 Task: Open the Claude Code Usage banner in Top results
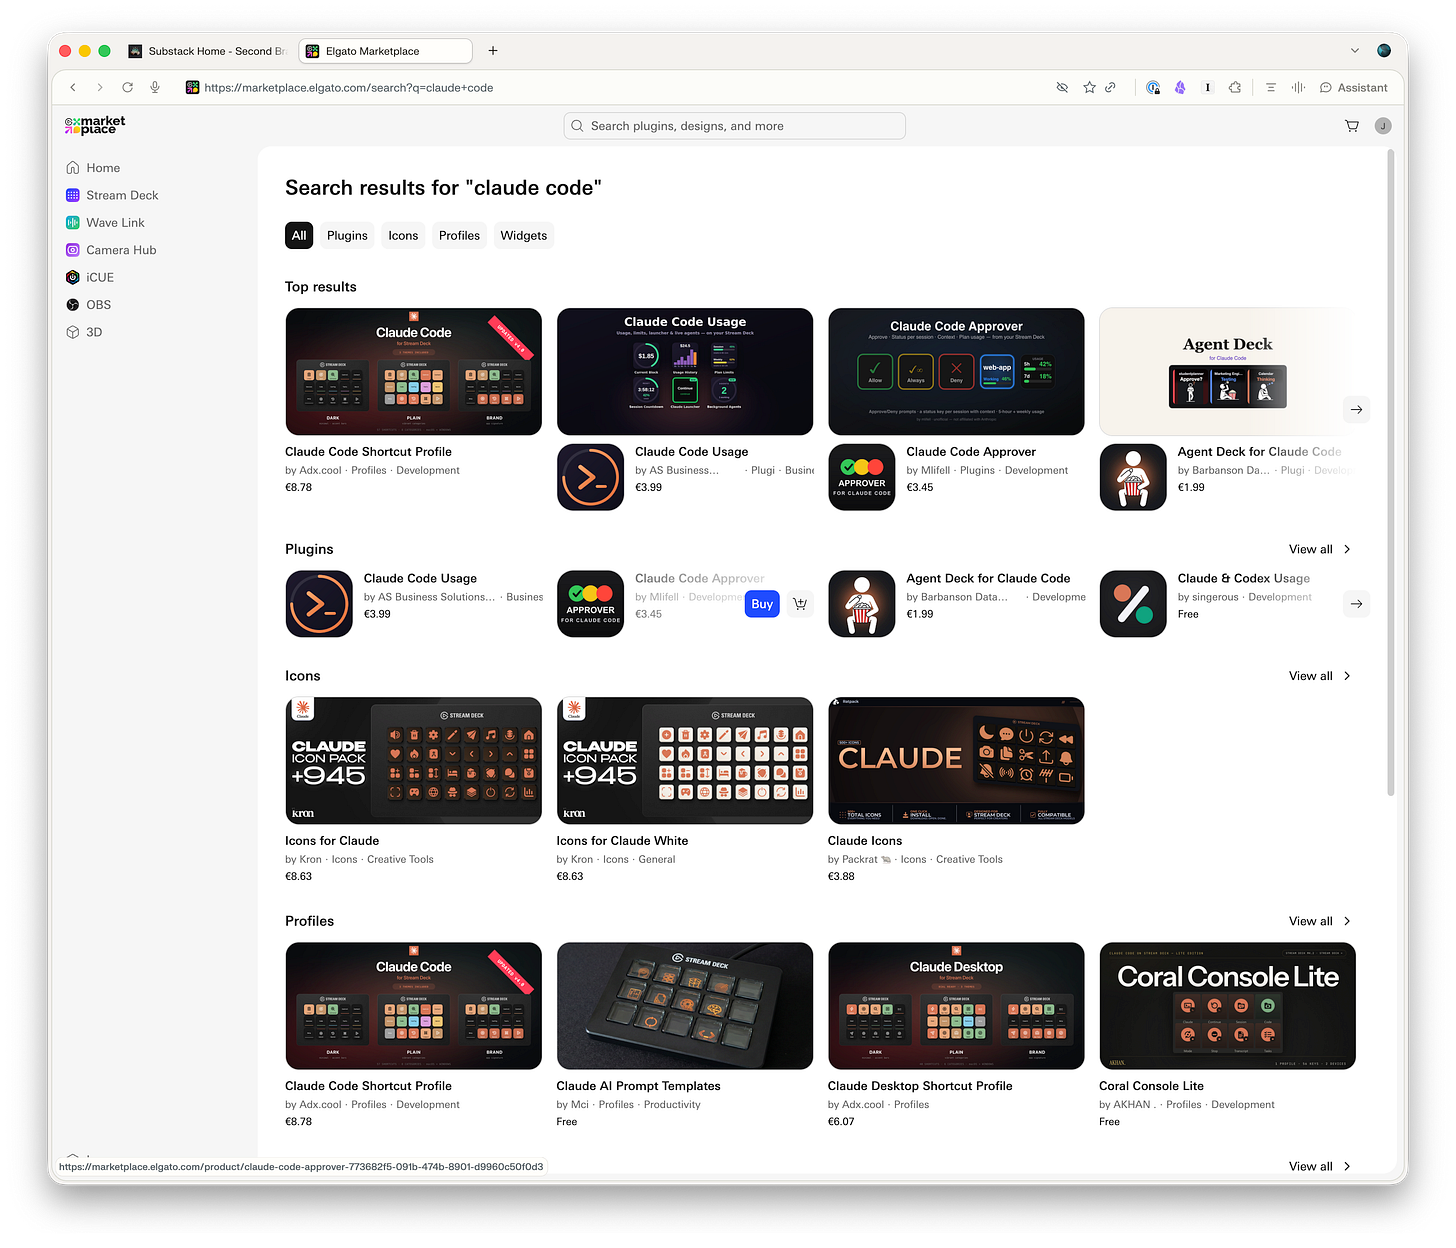(x=685, y=372)
